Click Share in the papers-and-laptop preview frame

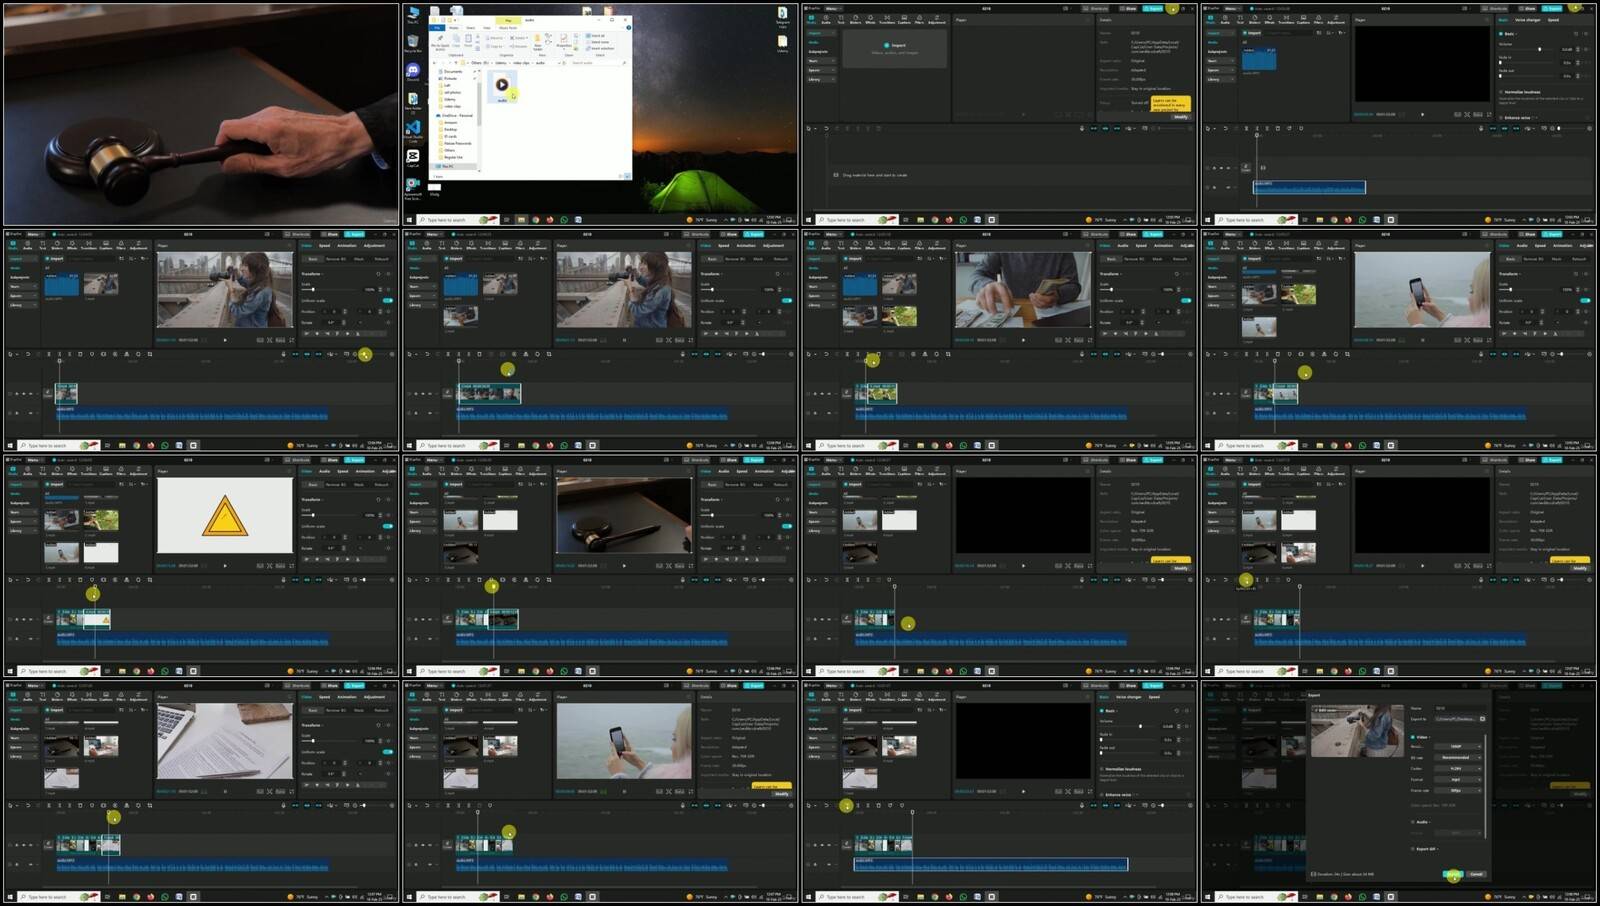(x=331, y=685)
